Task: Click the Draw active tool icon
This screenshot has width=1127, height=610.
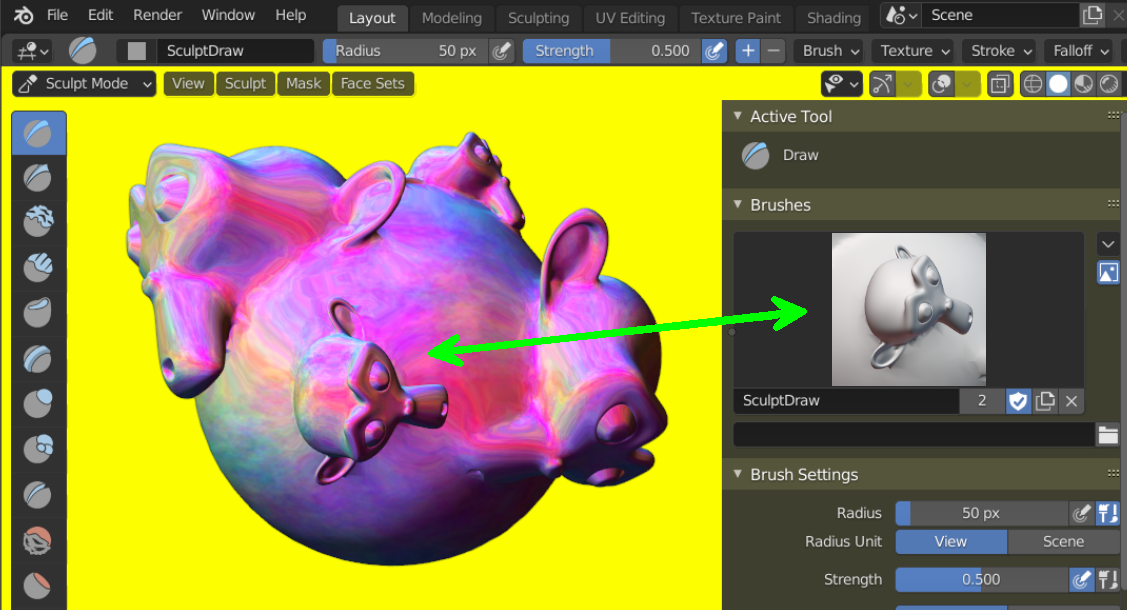Action: coord(755,155)
